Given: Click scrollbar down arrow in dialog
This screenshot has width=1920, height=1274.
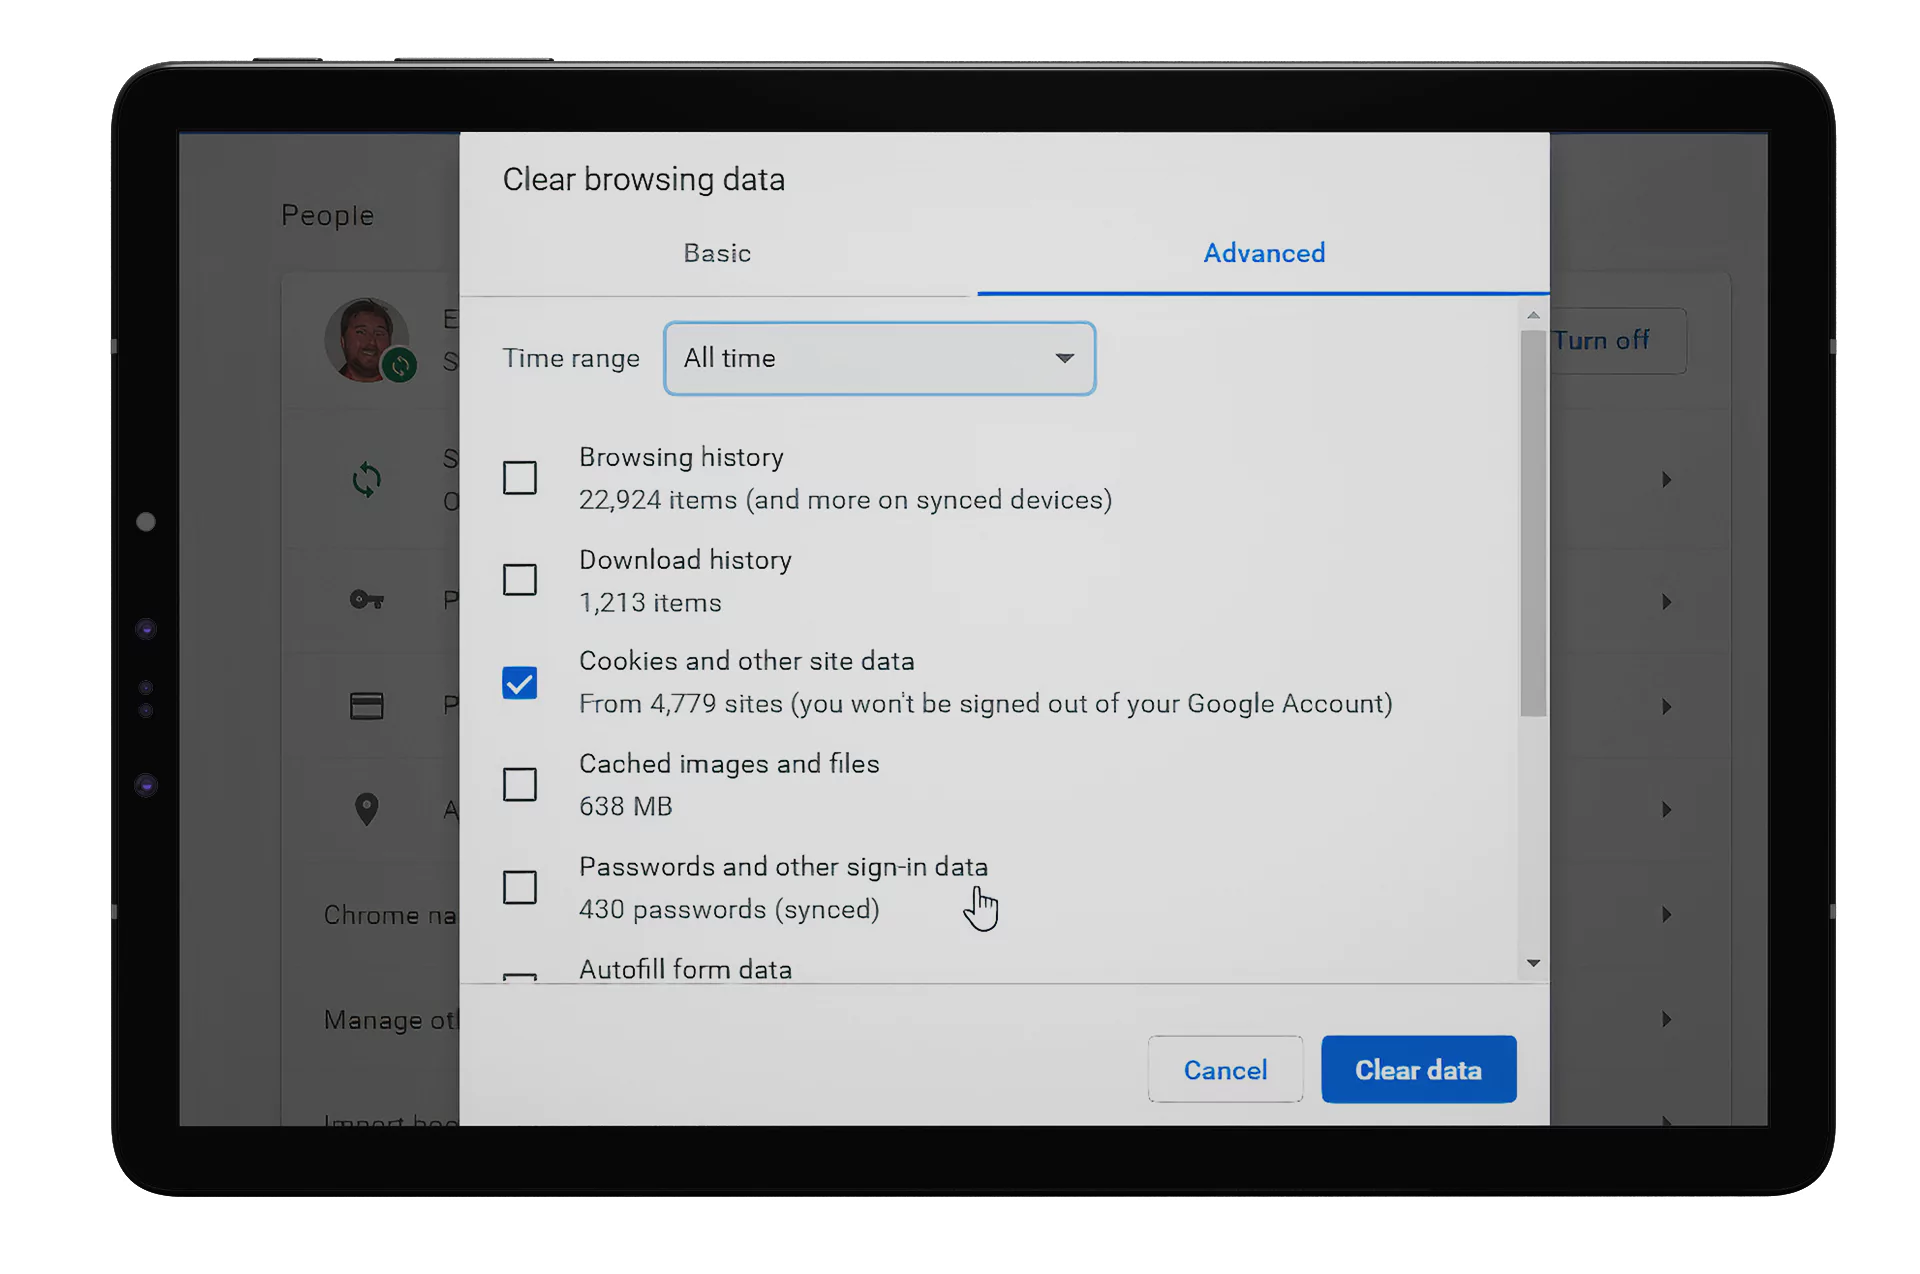Looking at the screenshot, I should [x=1533, y=963].
